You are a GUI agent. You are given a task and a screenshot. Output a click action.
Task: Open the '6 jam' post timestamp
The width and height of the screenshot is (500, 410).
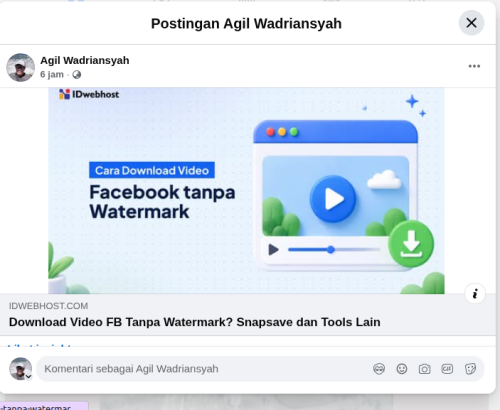[52, 74]
